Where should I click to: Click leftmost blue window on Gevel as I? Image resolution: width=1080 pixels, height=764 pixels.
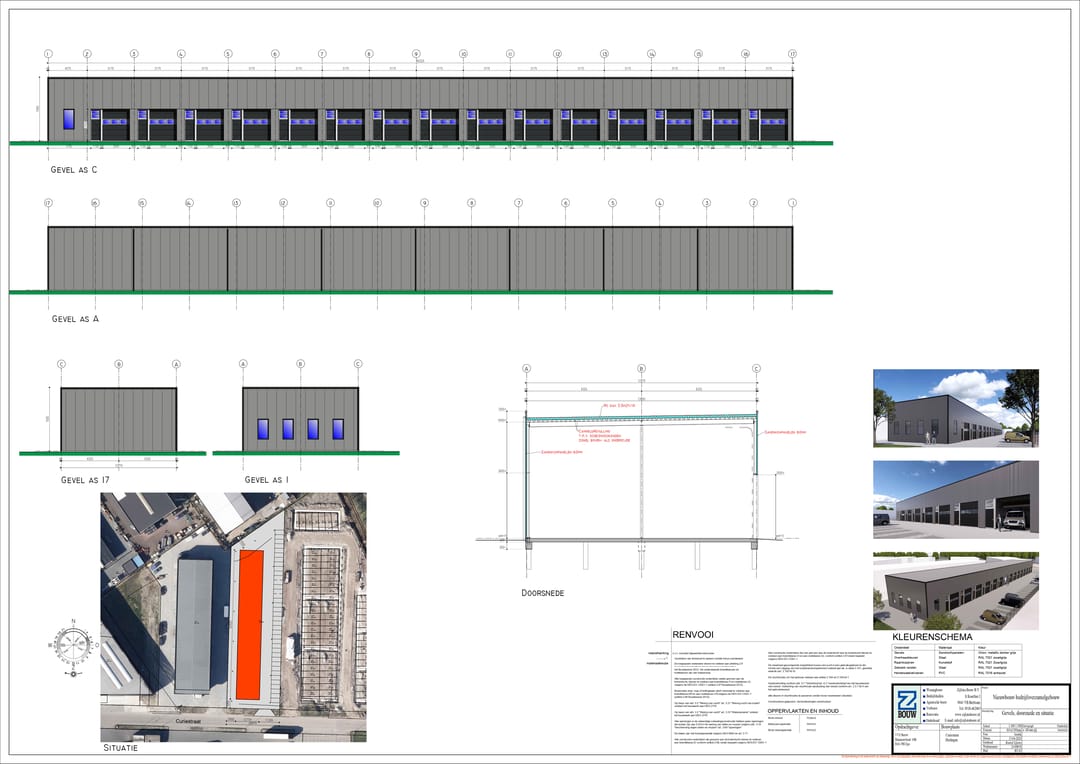263,428
